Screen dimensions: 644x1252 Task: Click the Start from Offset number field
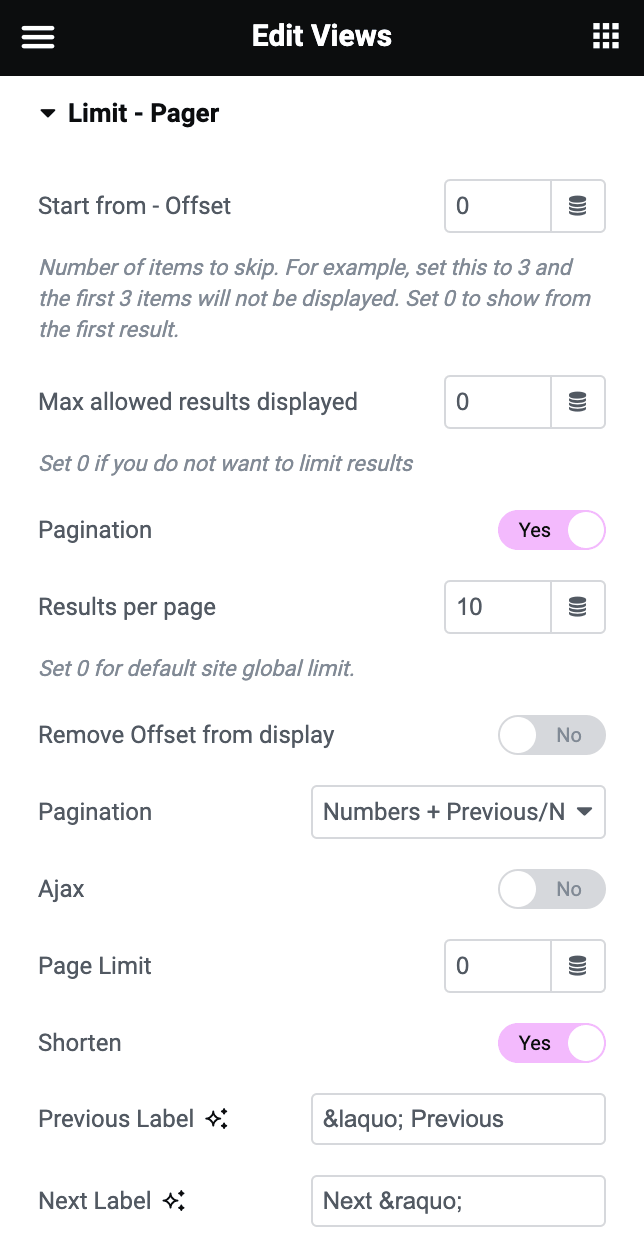coord(498,206)
